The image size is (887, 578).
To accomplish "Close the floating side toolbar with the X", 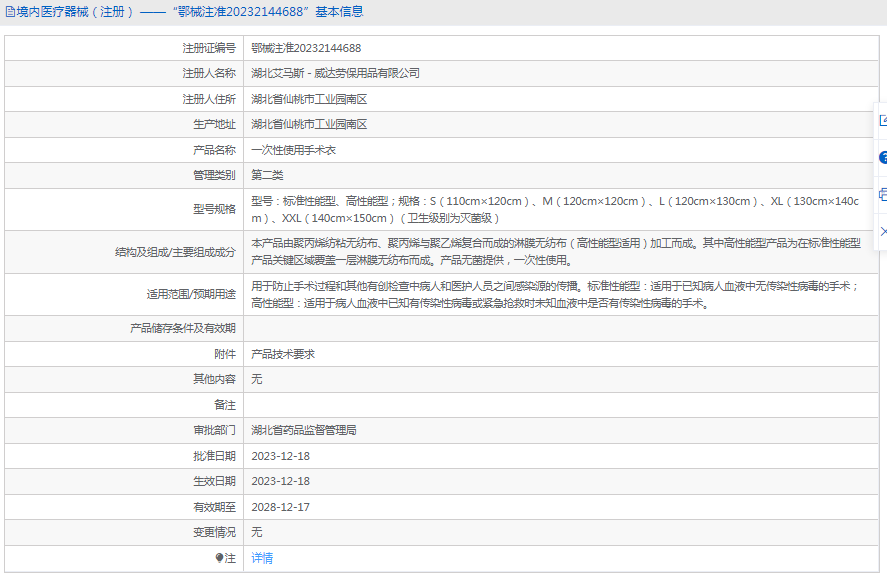I will [x=883, y=231].
